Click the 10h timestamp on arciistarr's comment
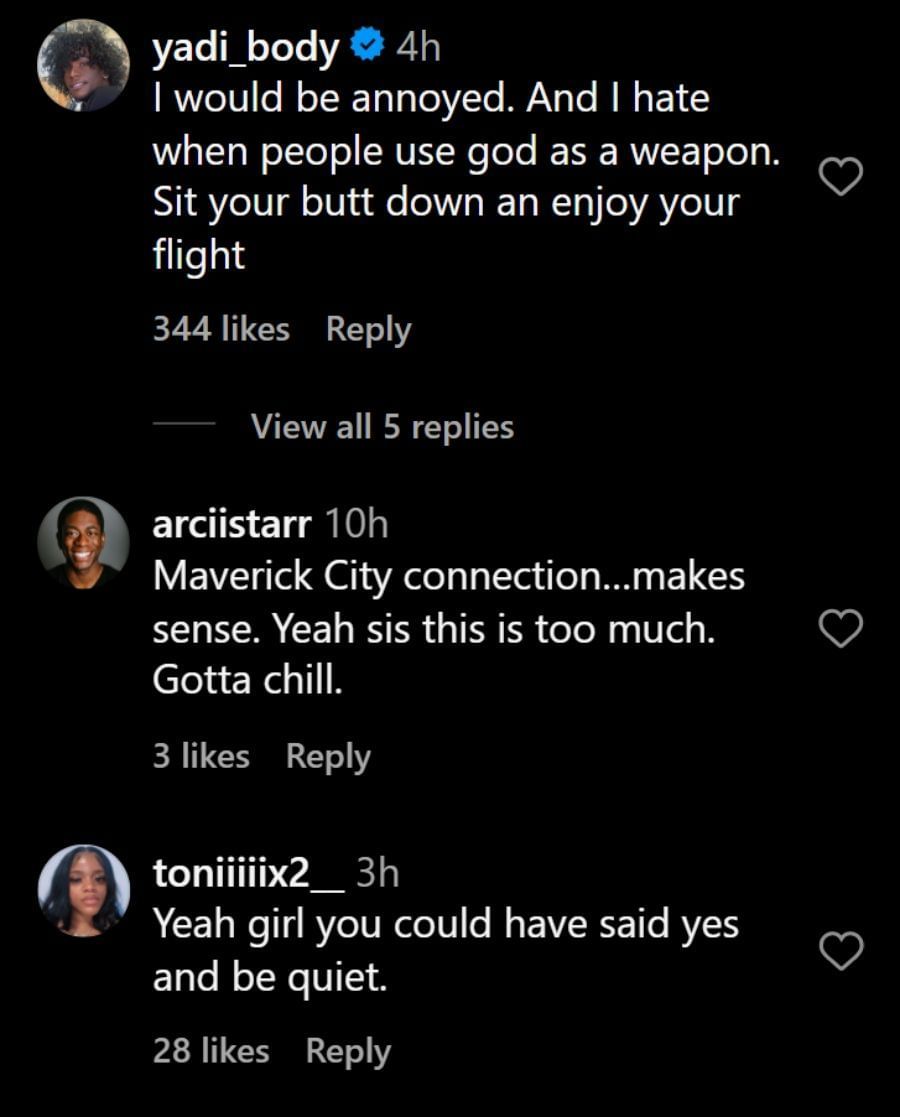 coord(357,523)
